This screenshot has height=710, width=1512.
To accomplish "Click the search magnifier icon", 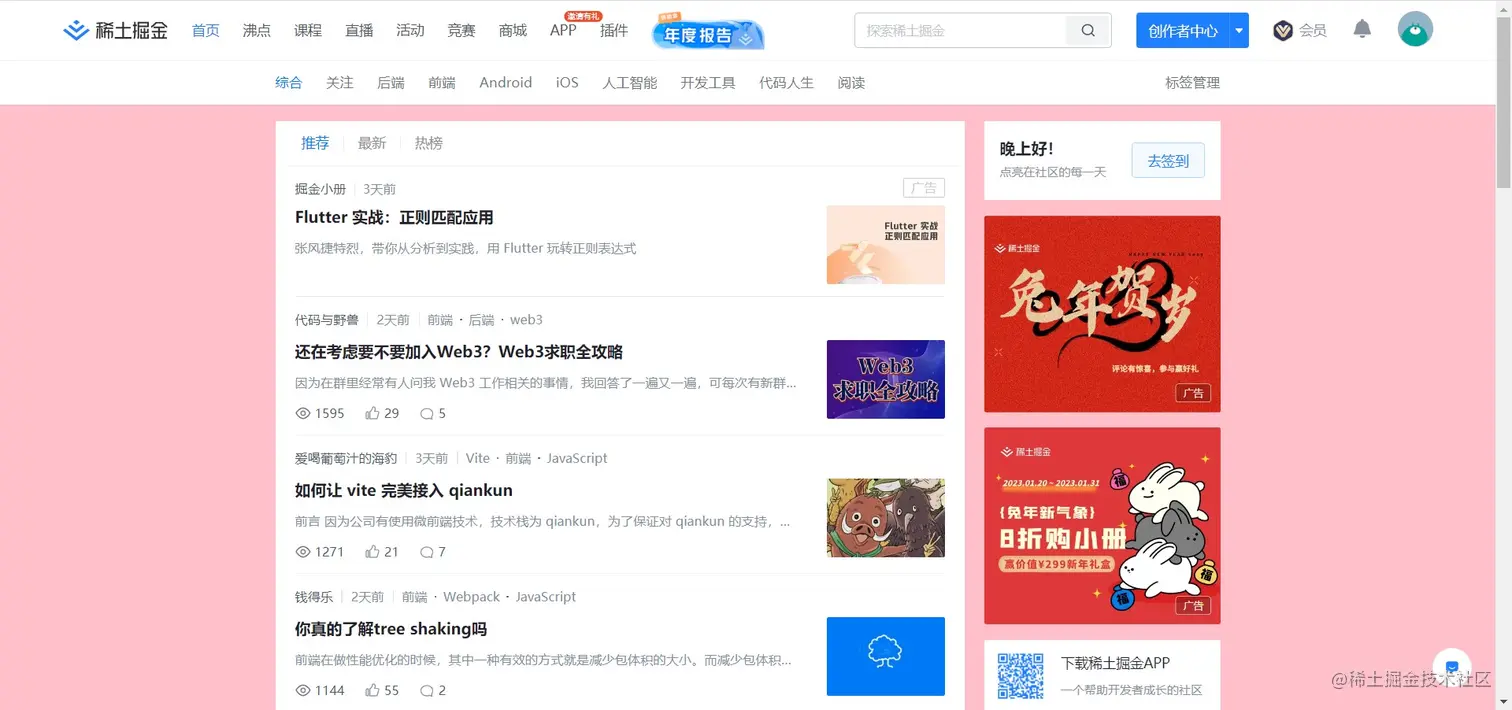I will pyautogui.click(x=1088, y=31).
